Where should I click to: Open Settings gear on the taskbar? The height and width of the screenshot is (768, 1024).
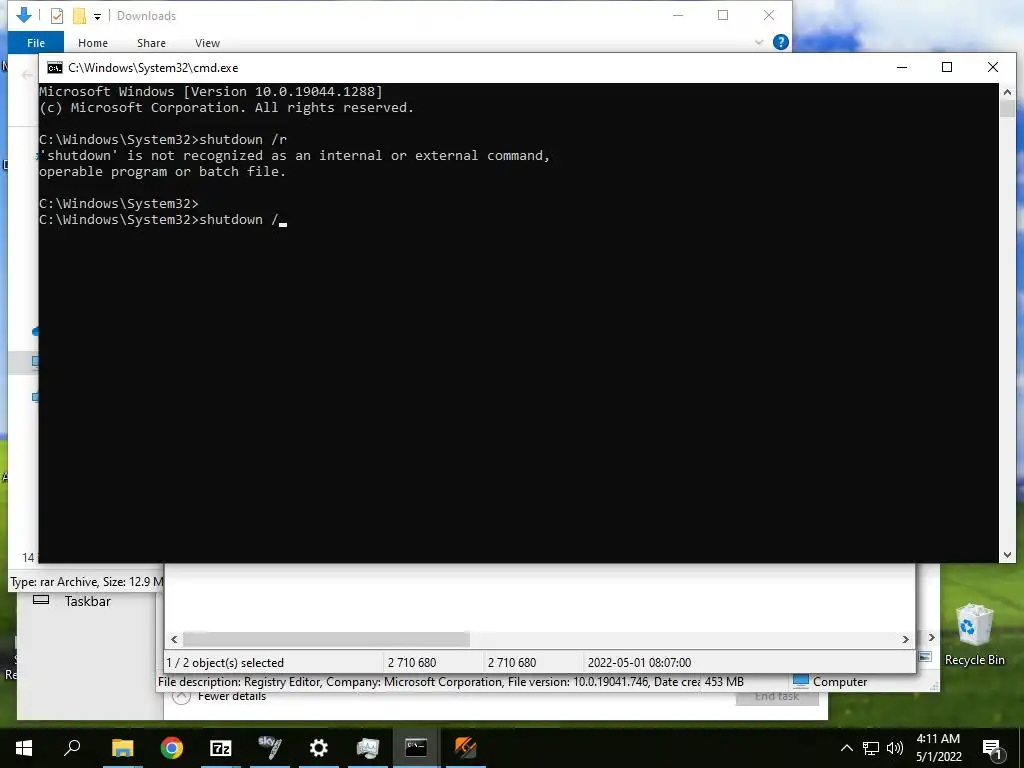click(319, 748)
